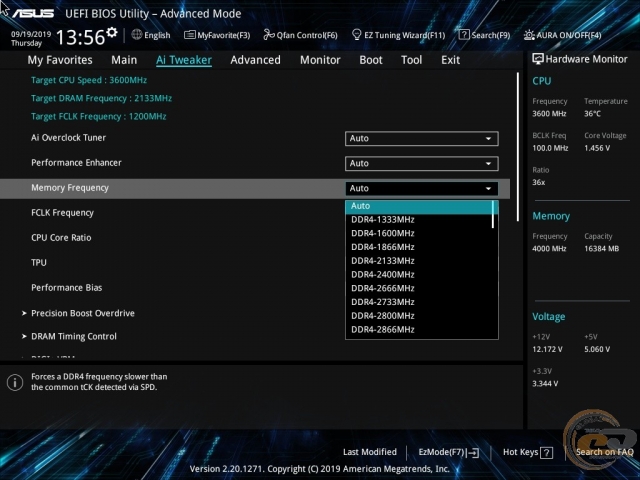Select the TPU setting row
640x480 pixels.
click(39, 262)
